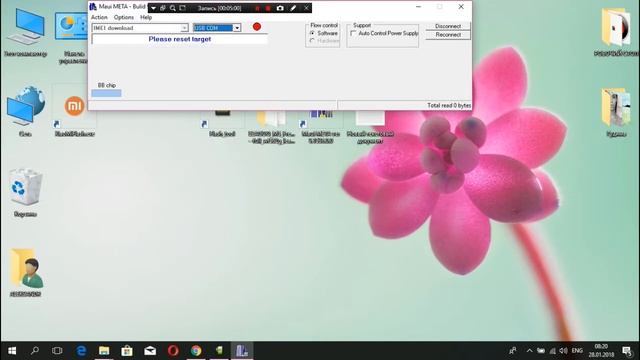Open Microsoft Store from the taskbar
Image resolution: width=640 pixels, height=360 pixels.
click(127, 351)
